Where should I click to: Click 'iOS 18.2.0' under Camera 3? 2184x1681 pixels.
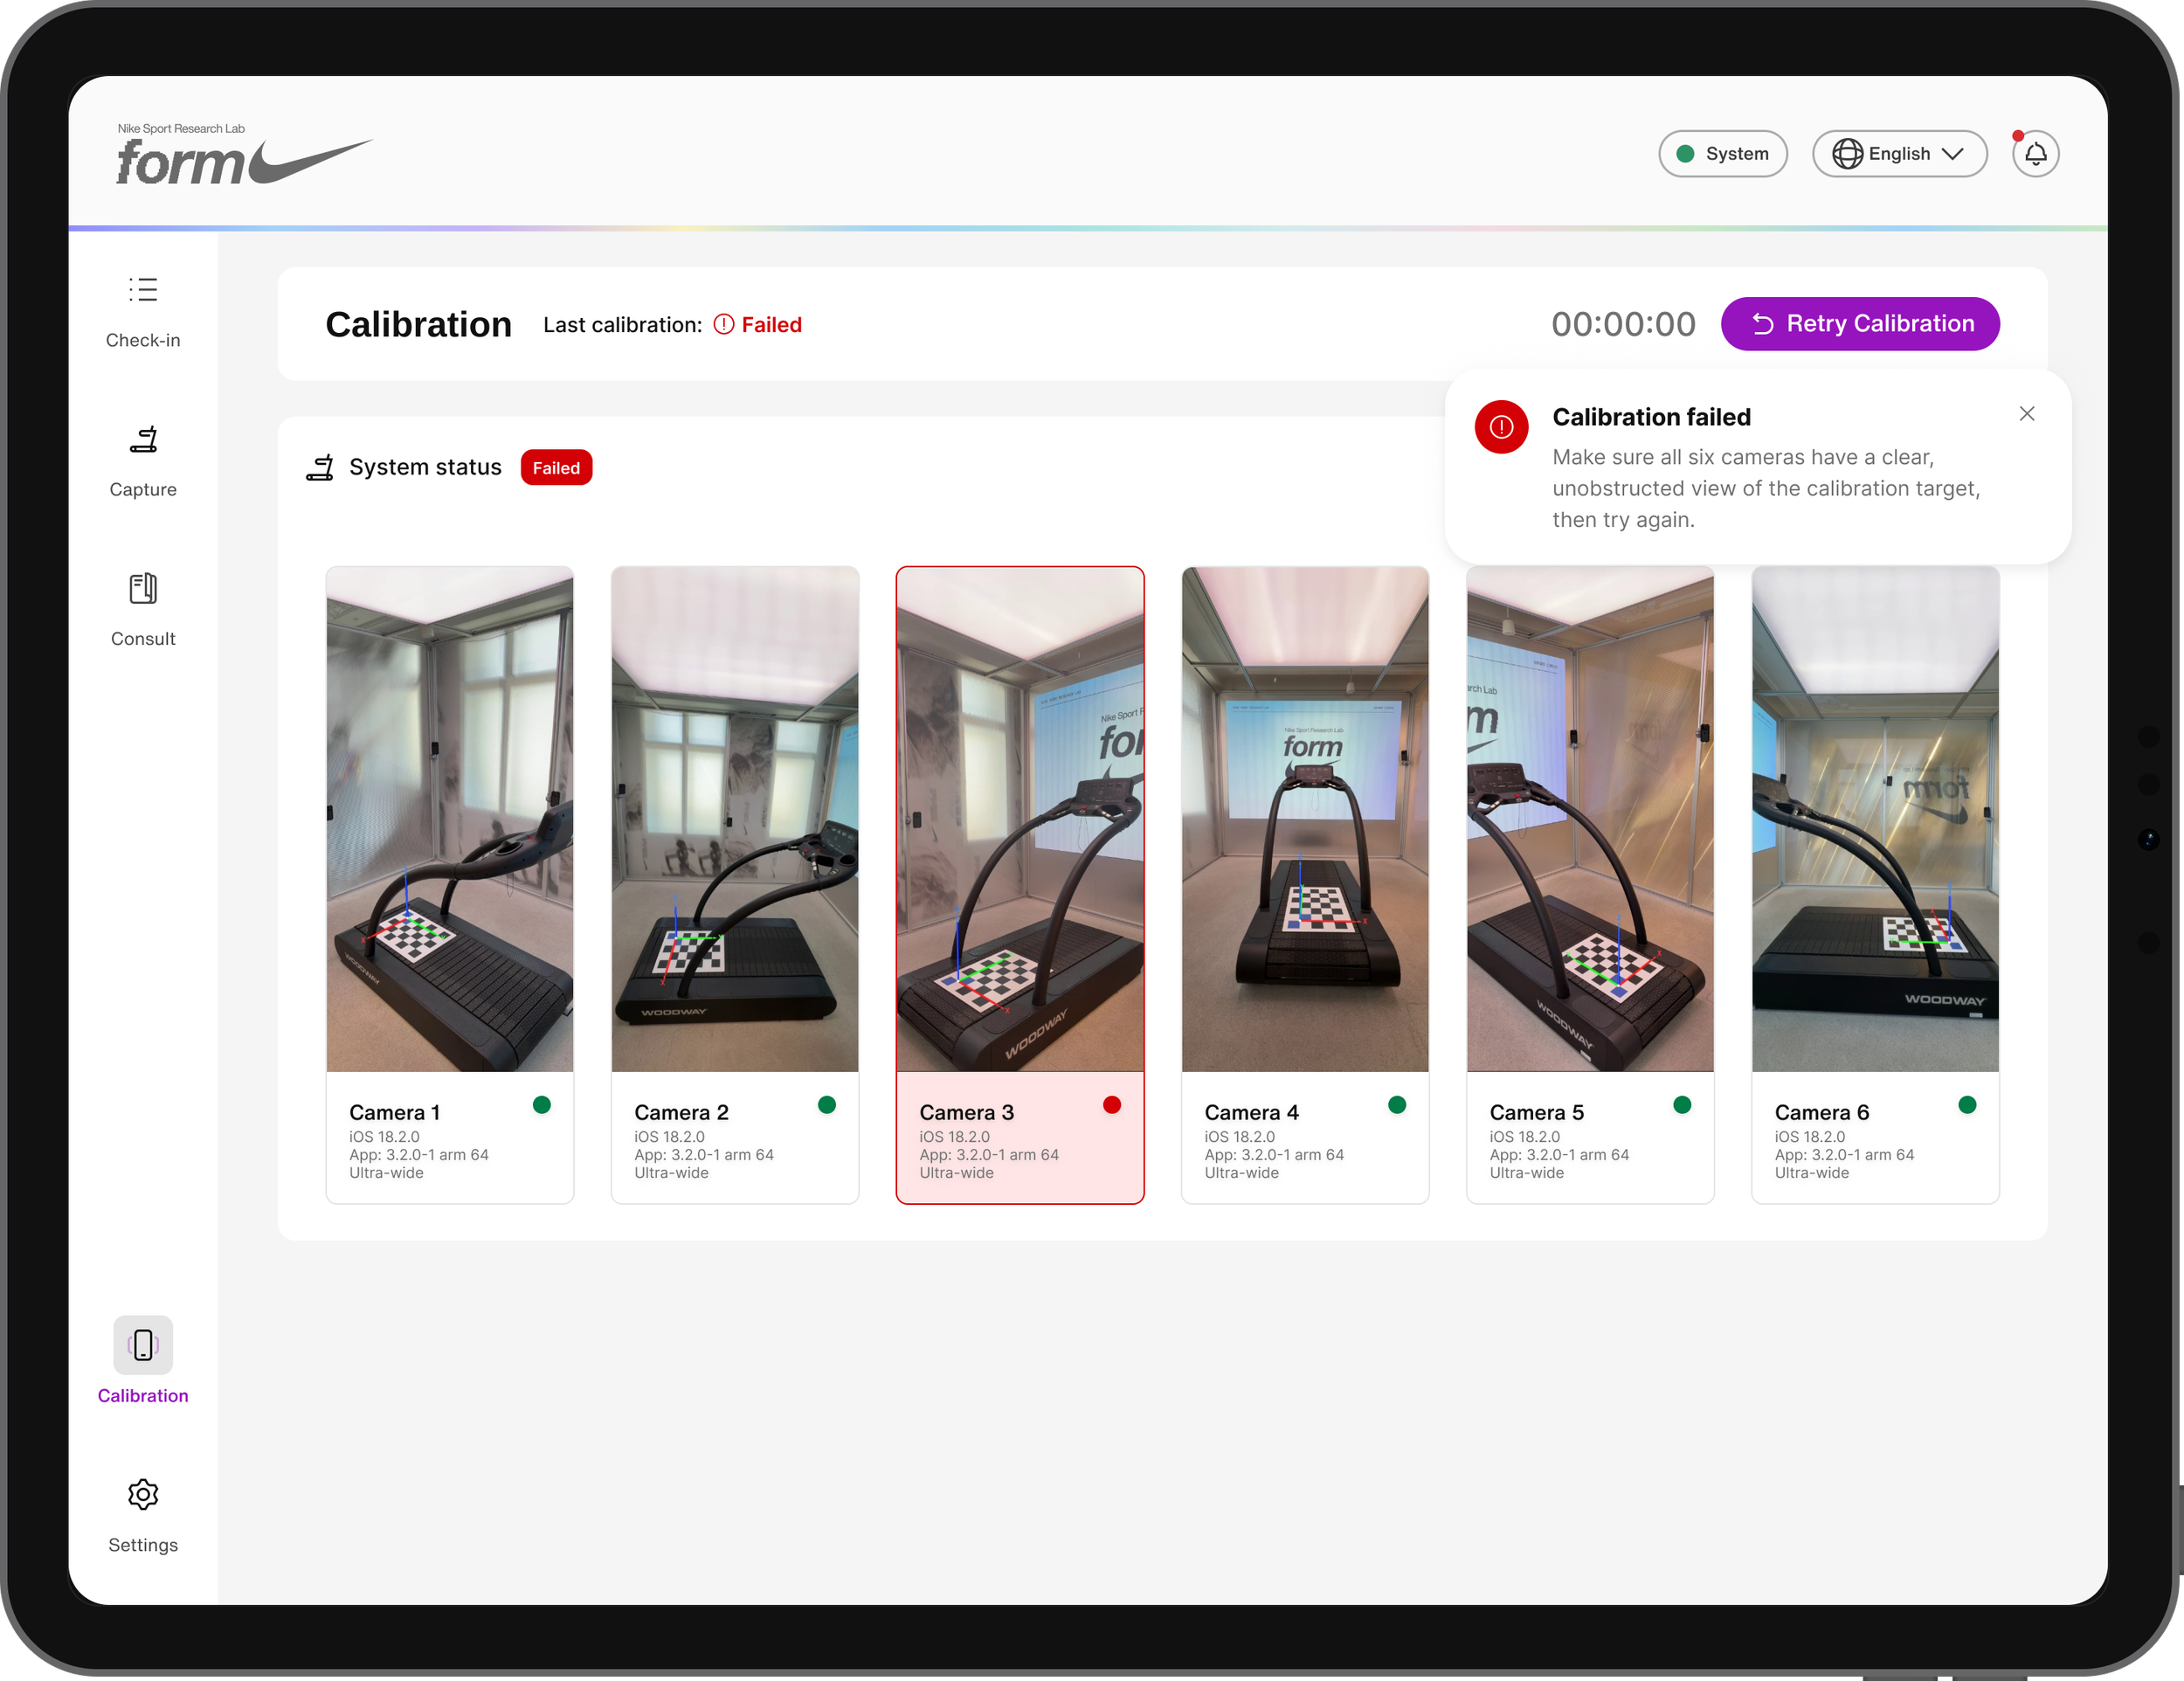pyautogui.click(x=954, y=1137)
